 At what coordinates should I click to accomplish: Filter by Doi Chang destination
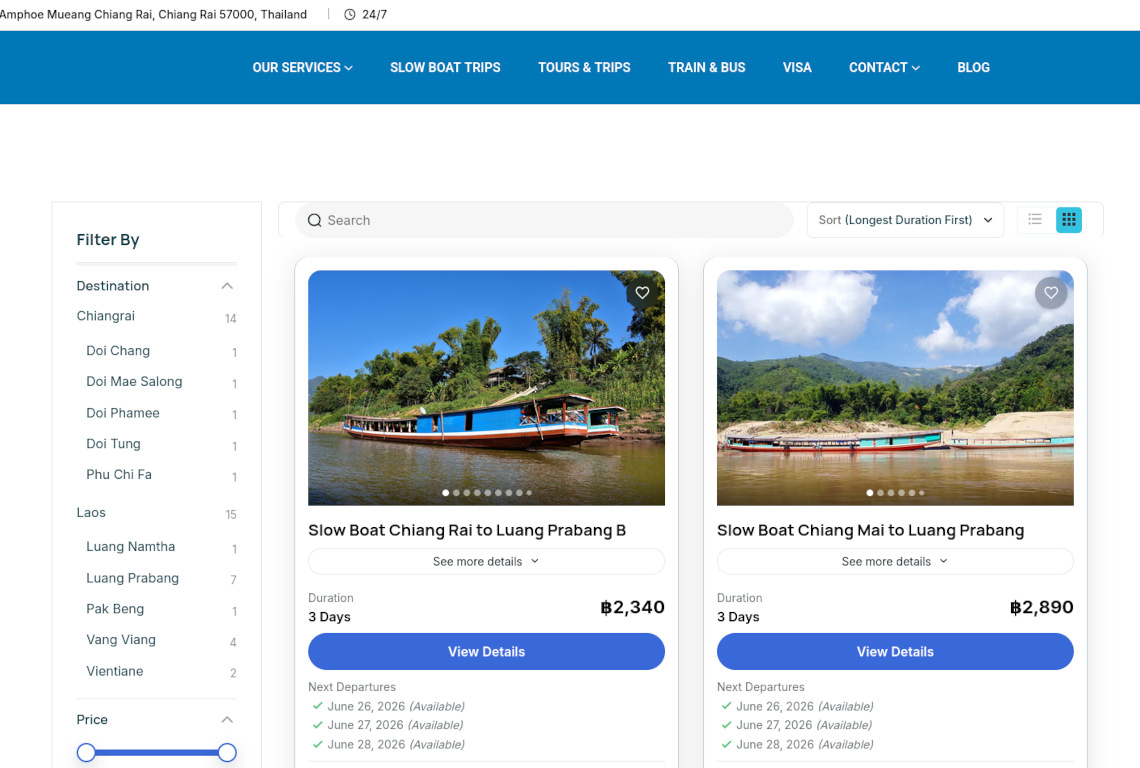(118, 351)
